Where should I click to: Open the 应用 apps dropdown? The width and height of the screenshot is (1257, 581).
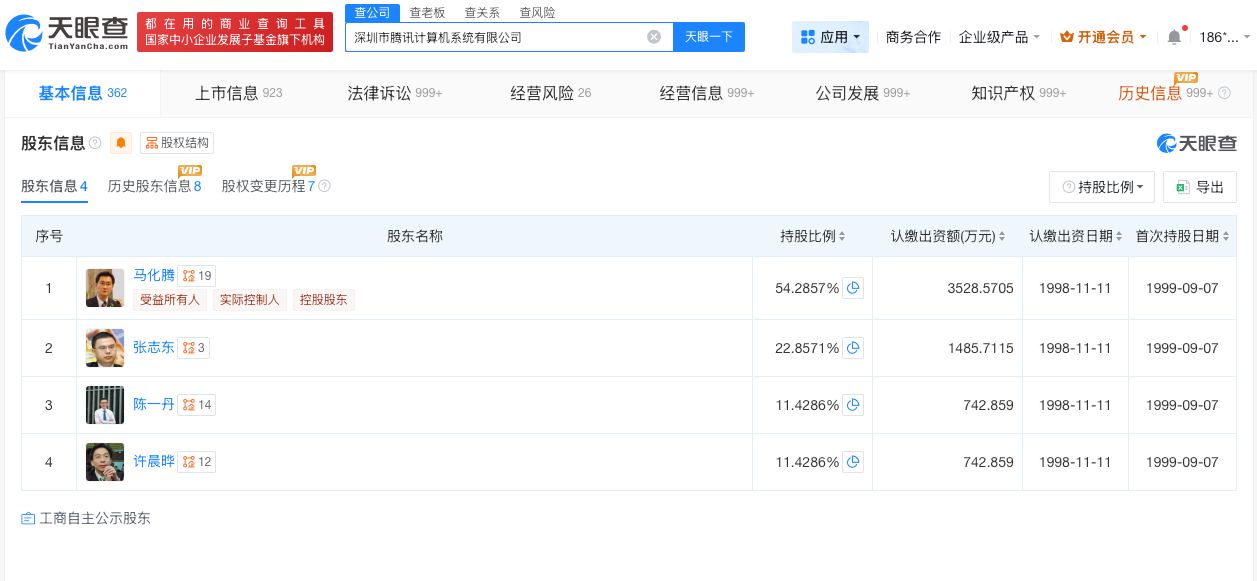[x=830, y=35]
